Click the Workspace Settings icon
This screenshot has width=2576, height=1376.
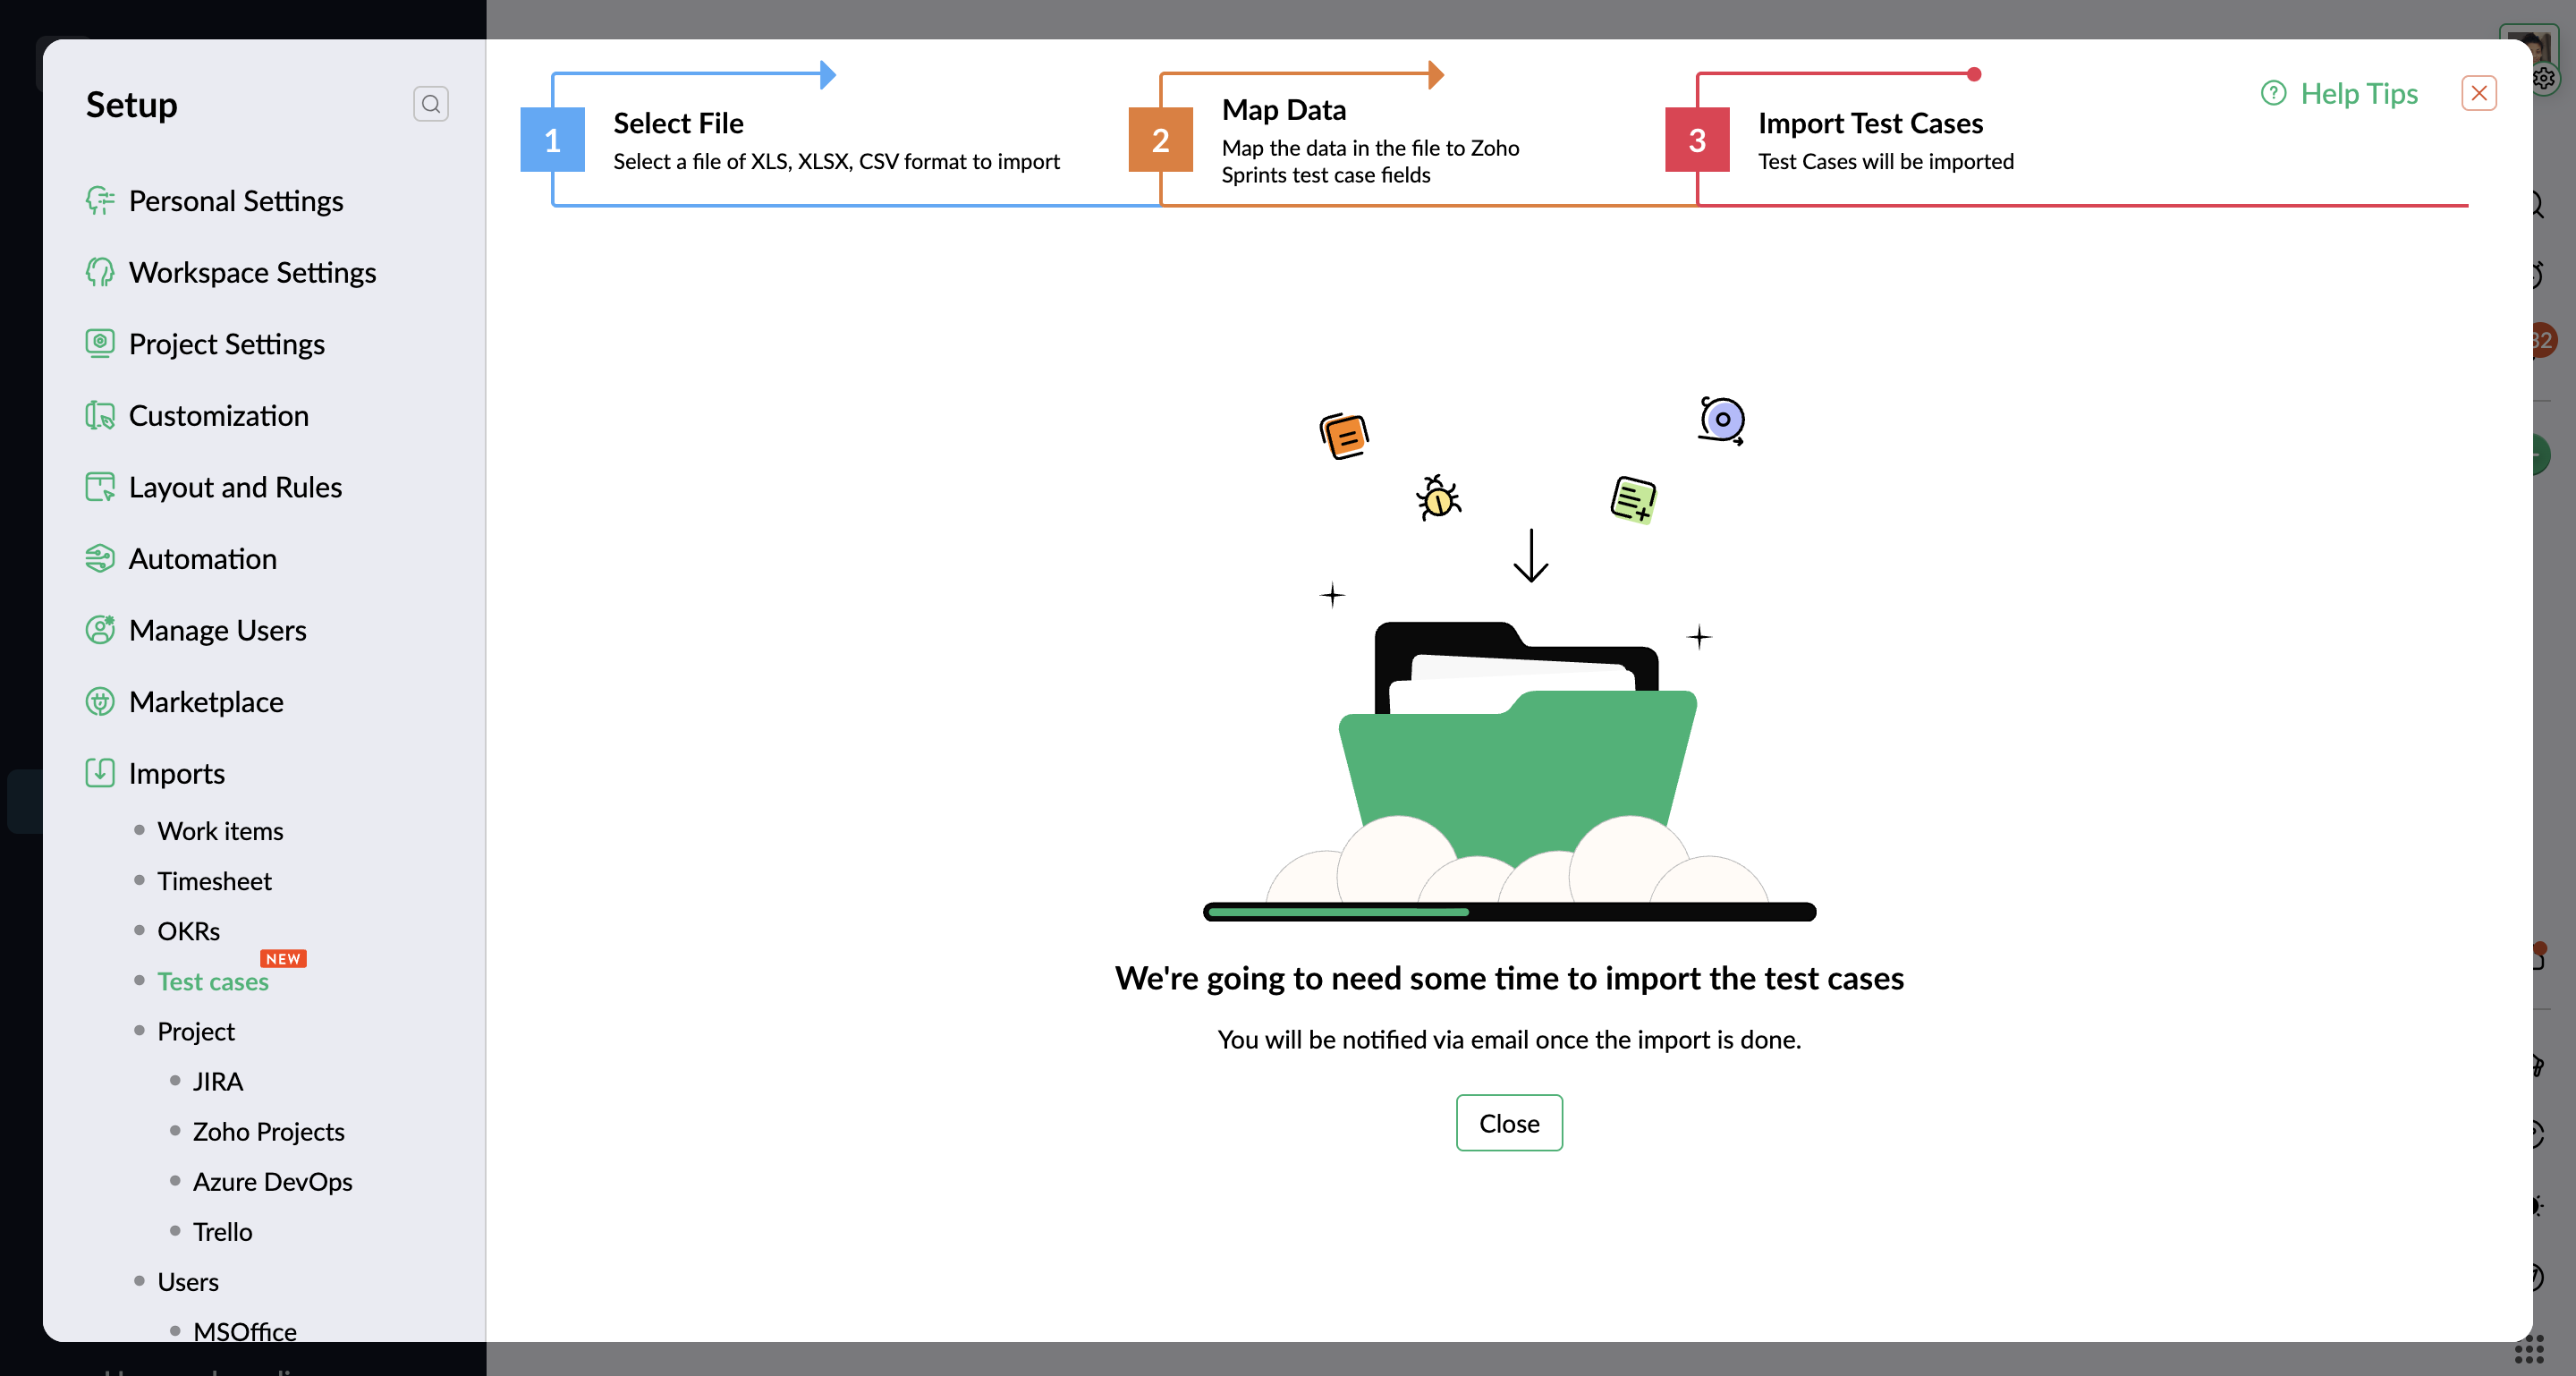click(x=100, y=272)
